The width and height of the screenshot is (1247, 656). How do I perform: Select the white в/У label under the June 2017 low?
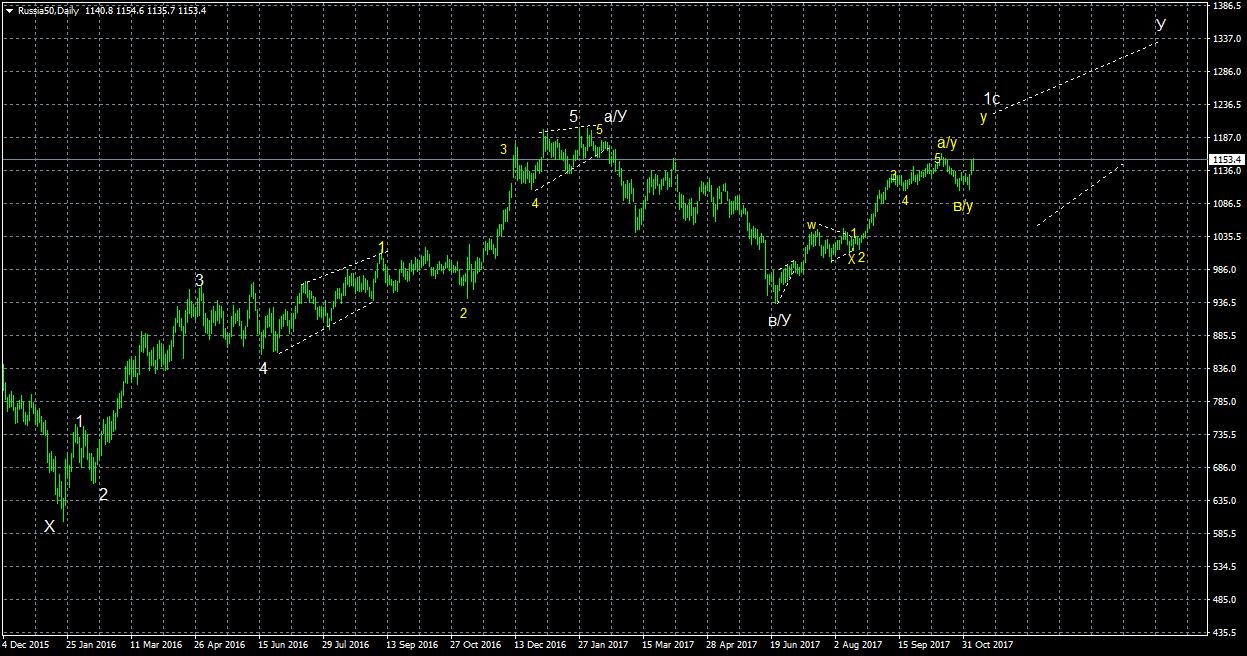pyautogui.click(x=780, y=320)
